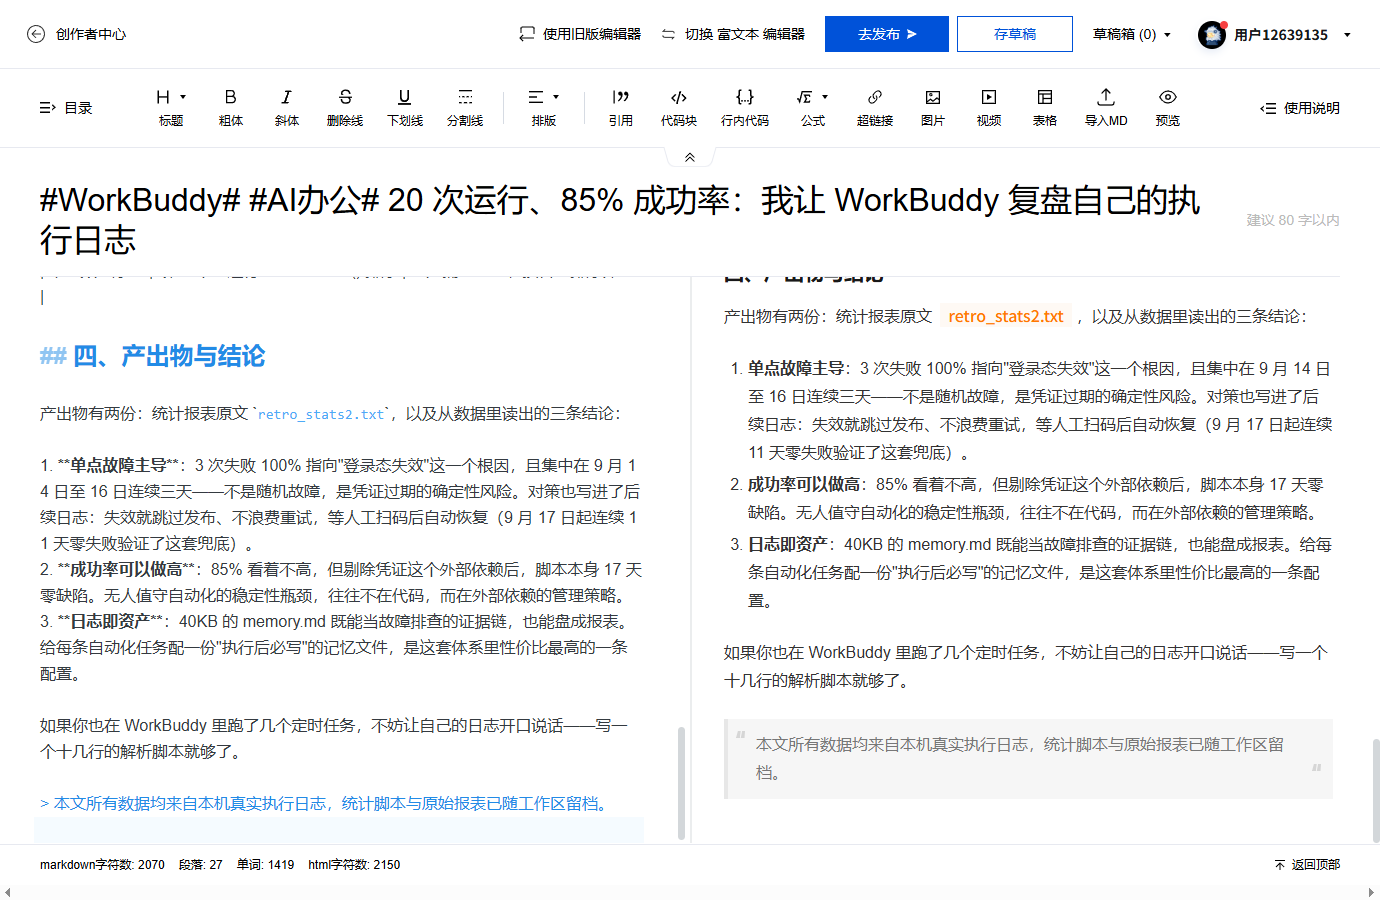Viewport: 1380px width, 900px height.
Task: Insert a 表格 table
Action: click(x=1045, y=108)
